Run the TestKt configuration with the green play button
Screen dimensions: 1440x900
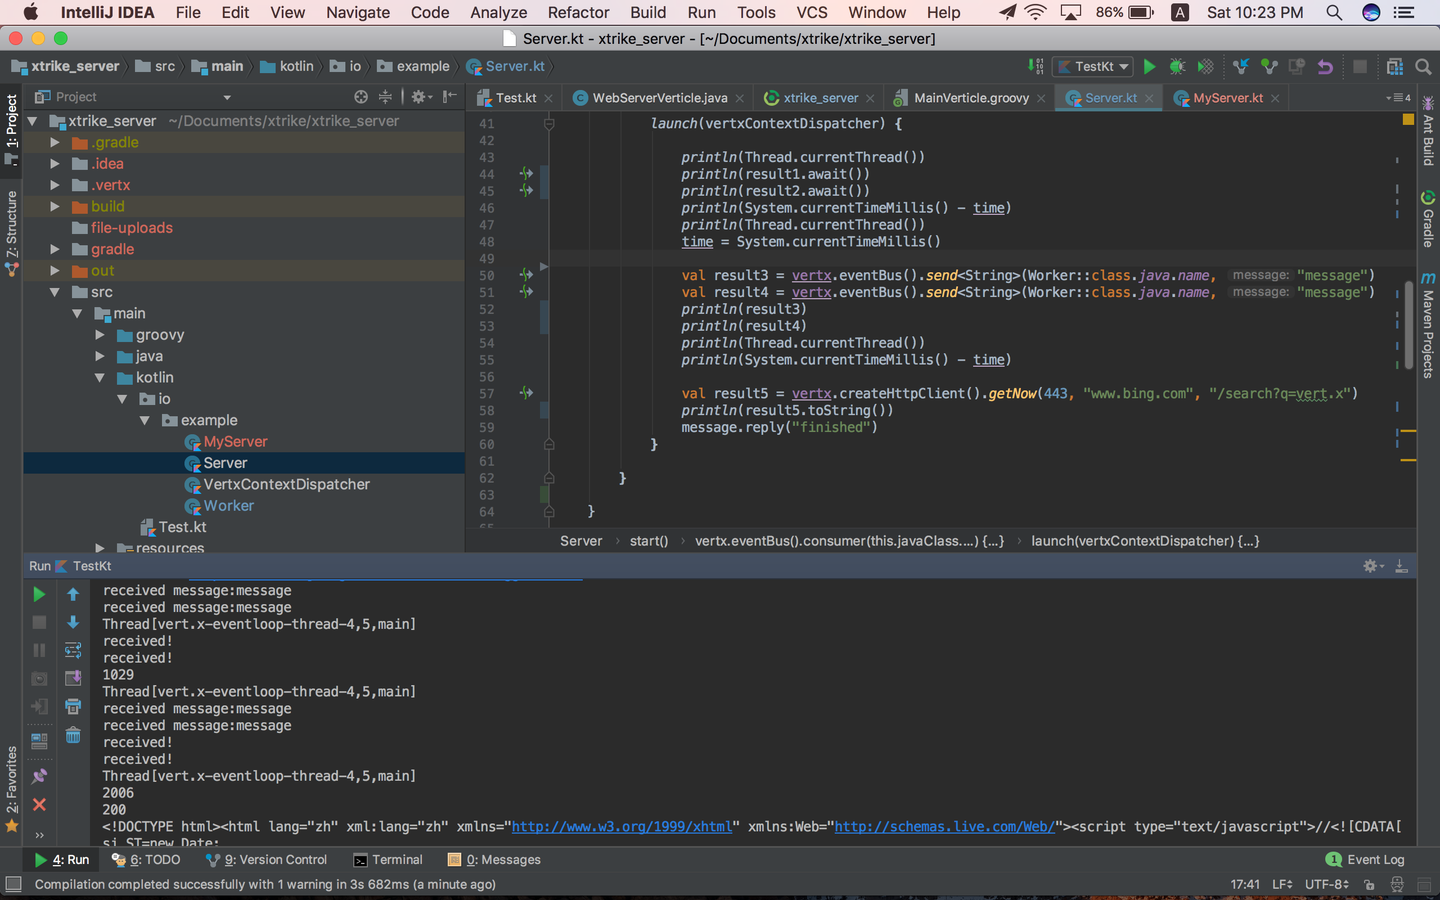click(x=1150, y=66)
